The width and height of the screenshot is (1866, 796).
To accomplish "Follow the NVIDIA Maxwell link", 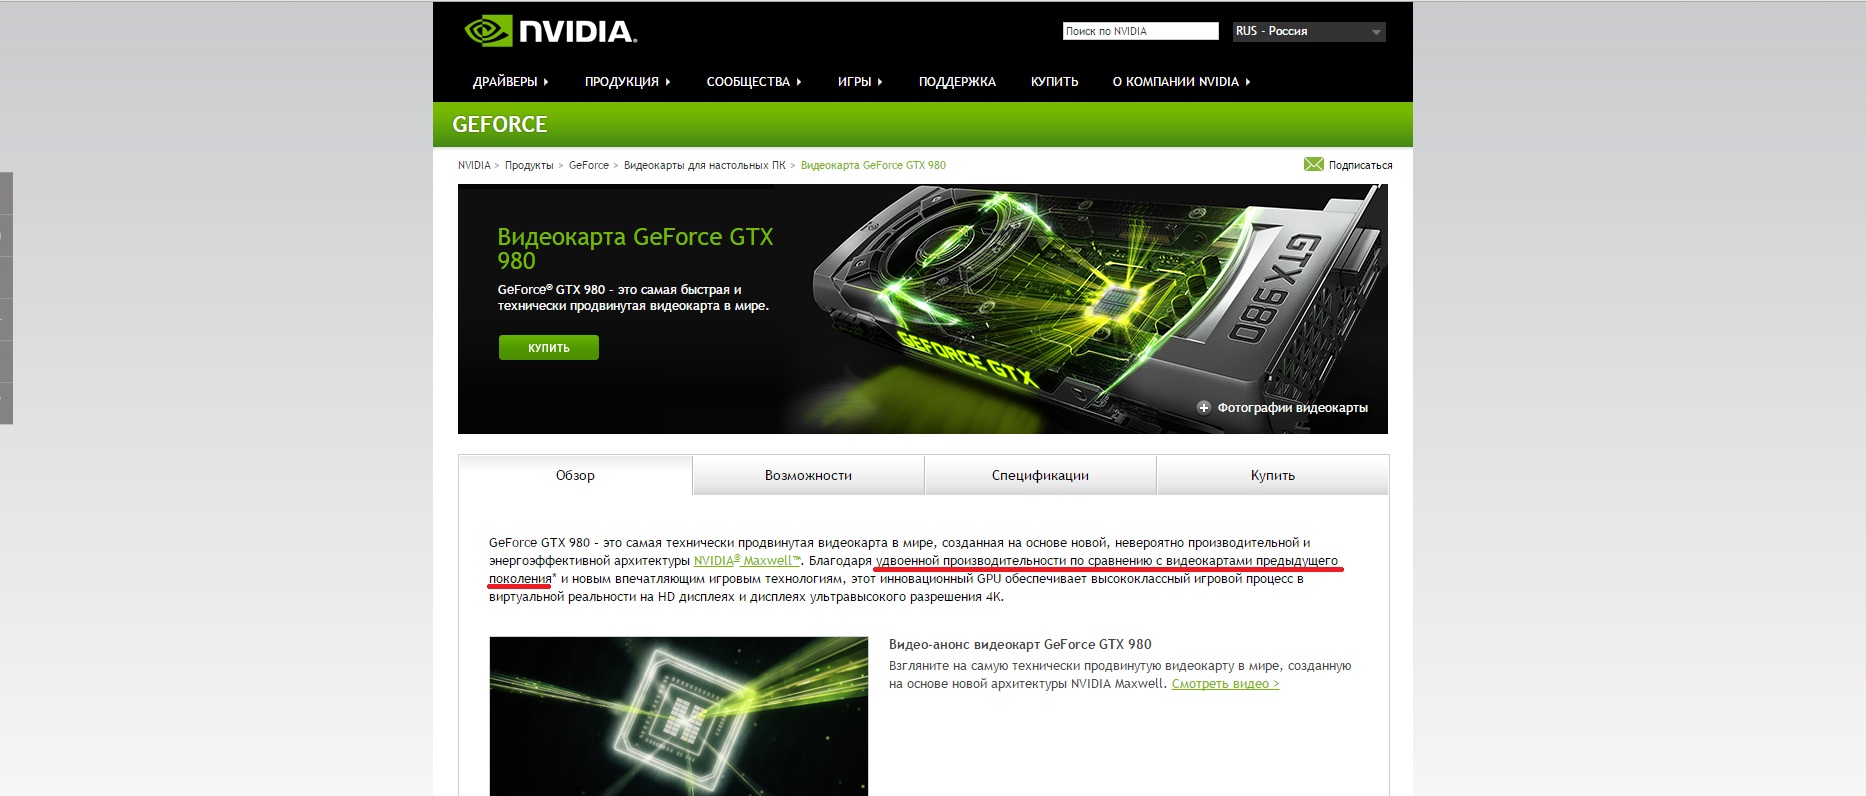I will tap(747, 561).
